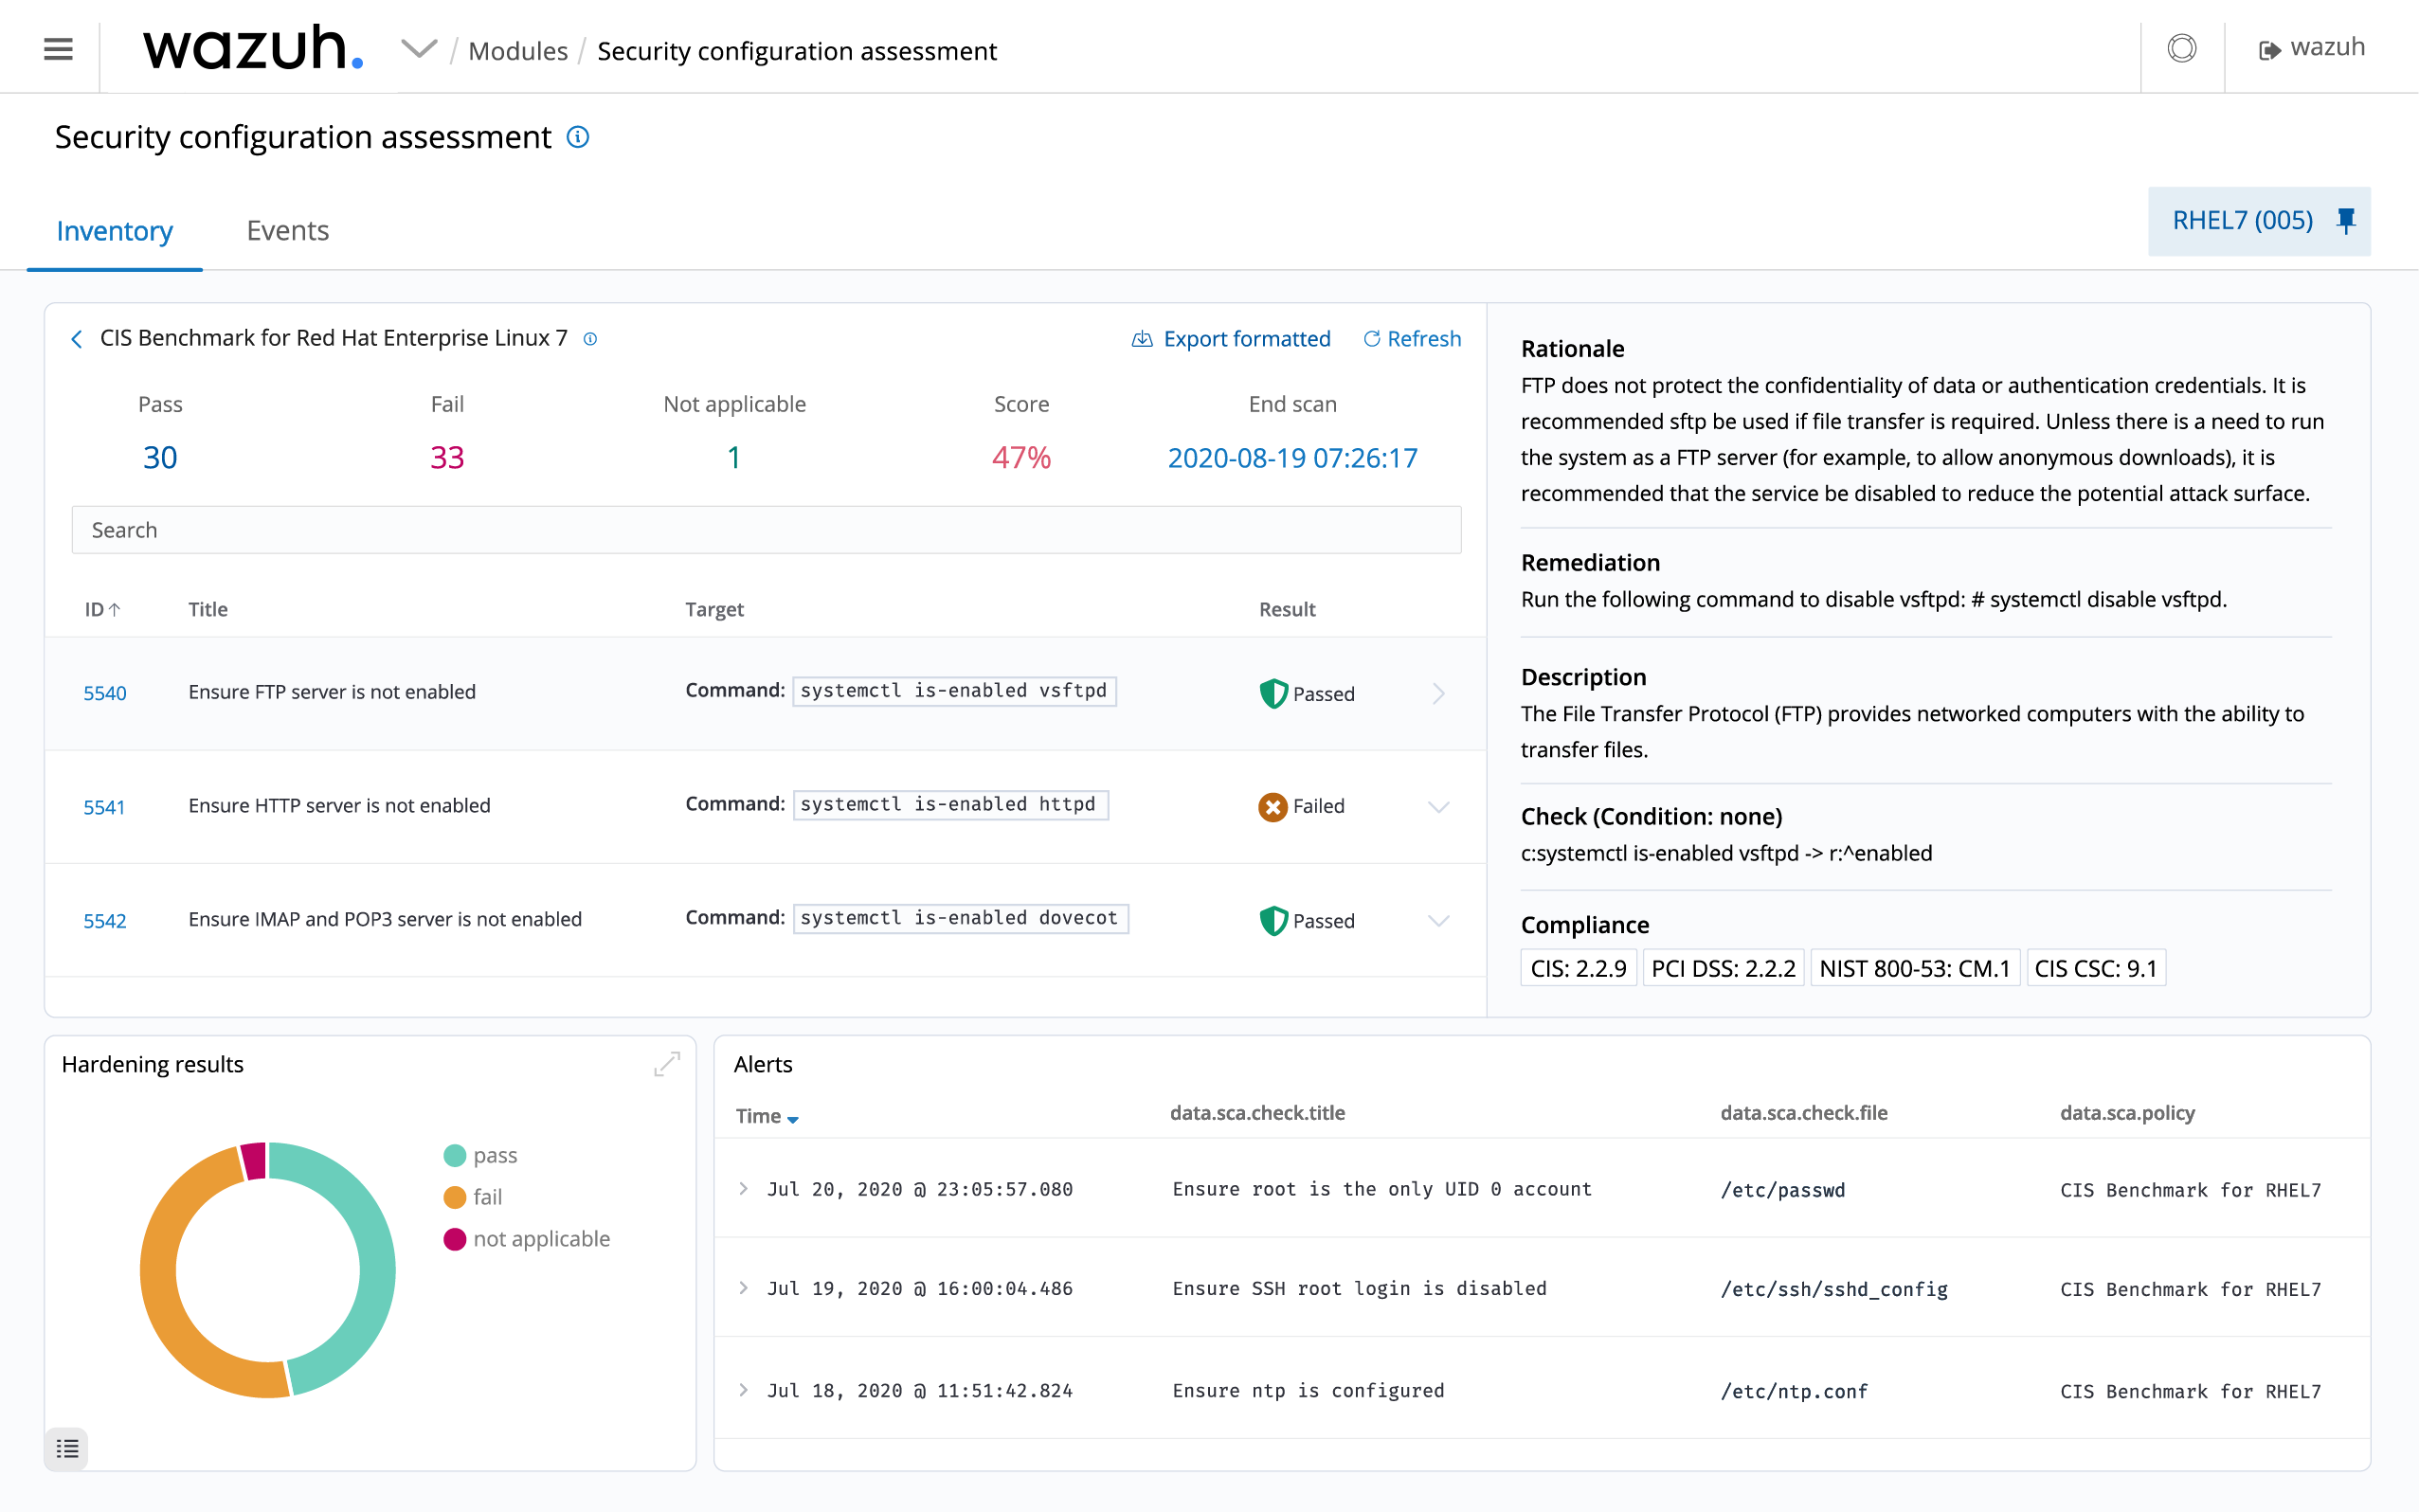Image resolution: width=2419 pixels, height=1512 pixels.
Task: Open check ID 5540
Action: click(105, 693)
